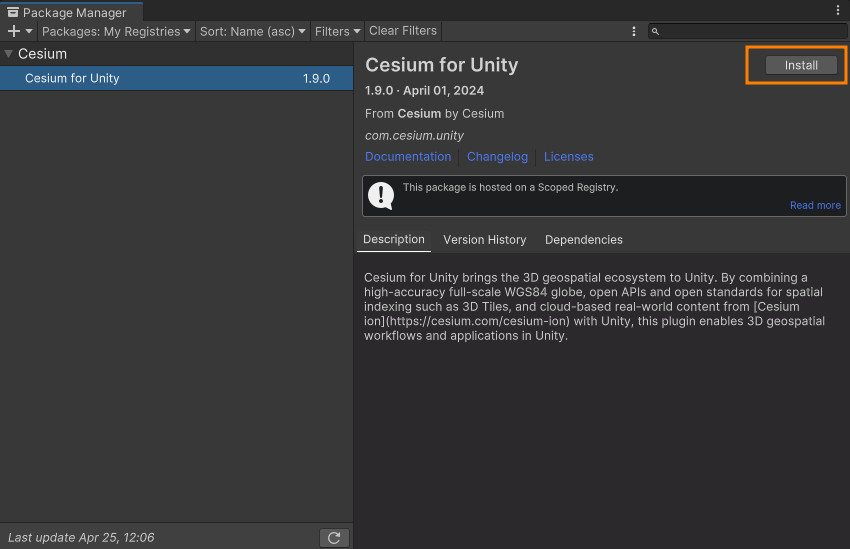Screen dimensions: 850x549
Task: Click the search magnifier icon
Action: (656, 32)
